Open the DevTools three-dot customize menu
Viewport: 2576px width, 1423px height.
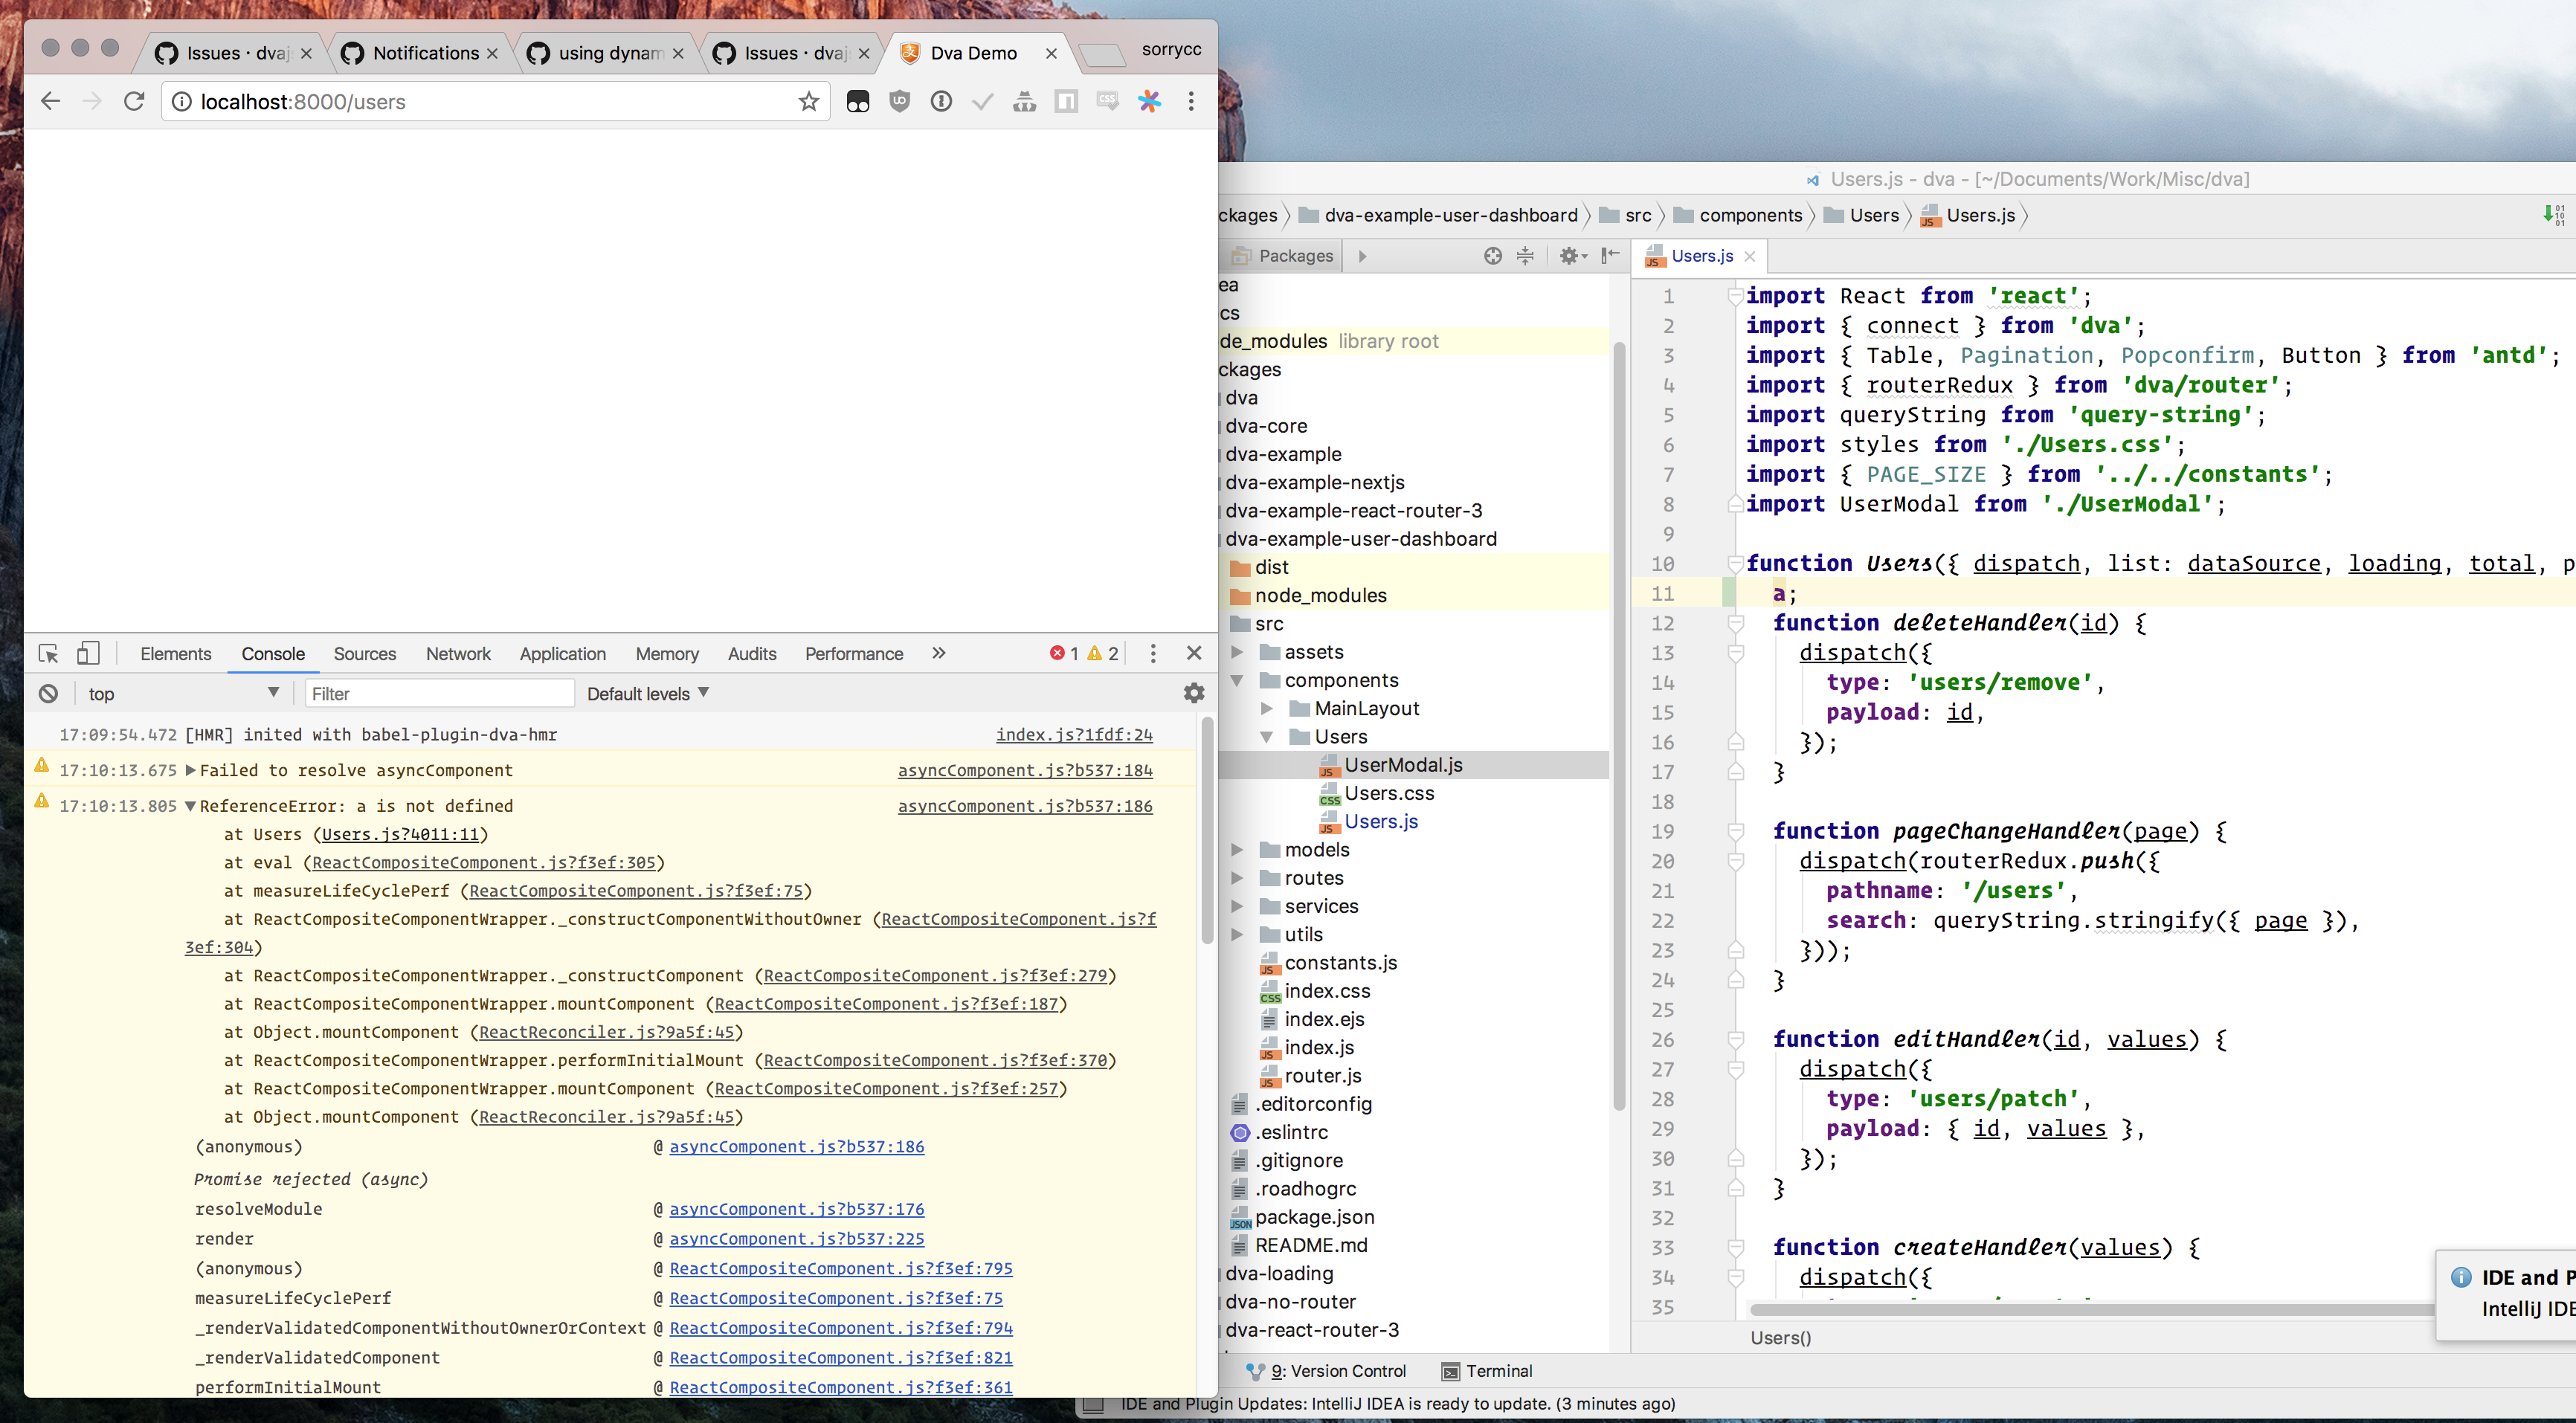[x=1153, y=653]
